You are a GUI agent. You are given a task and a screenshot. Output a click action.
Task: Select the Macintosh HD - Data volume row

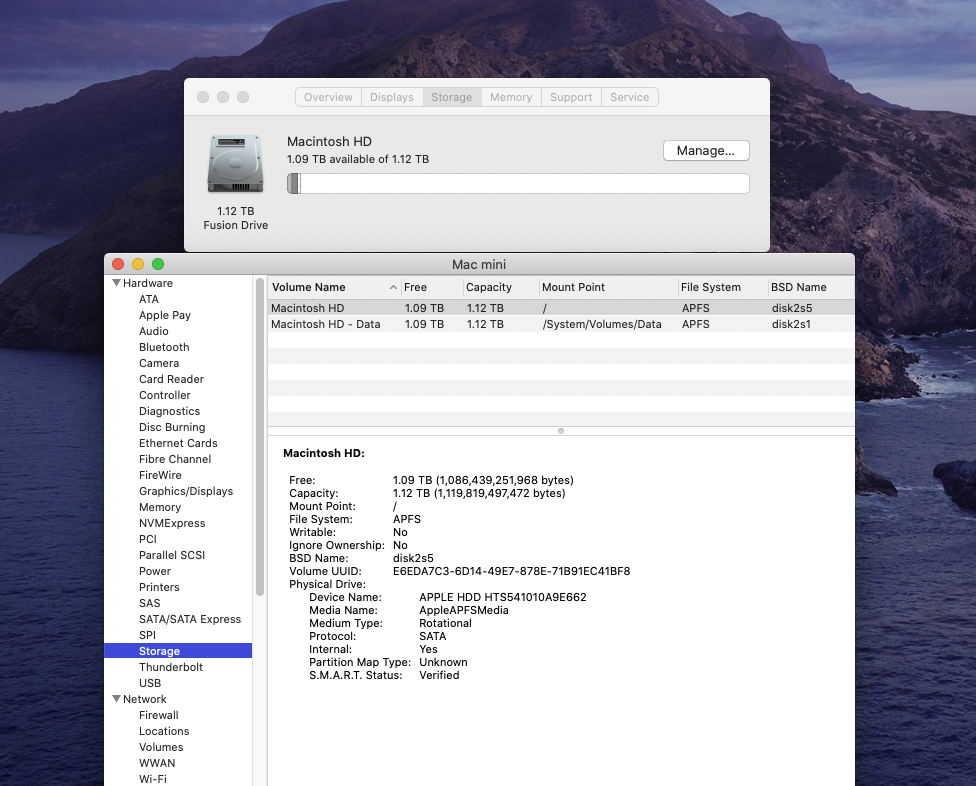pos(561,324)
